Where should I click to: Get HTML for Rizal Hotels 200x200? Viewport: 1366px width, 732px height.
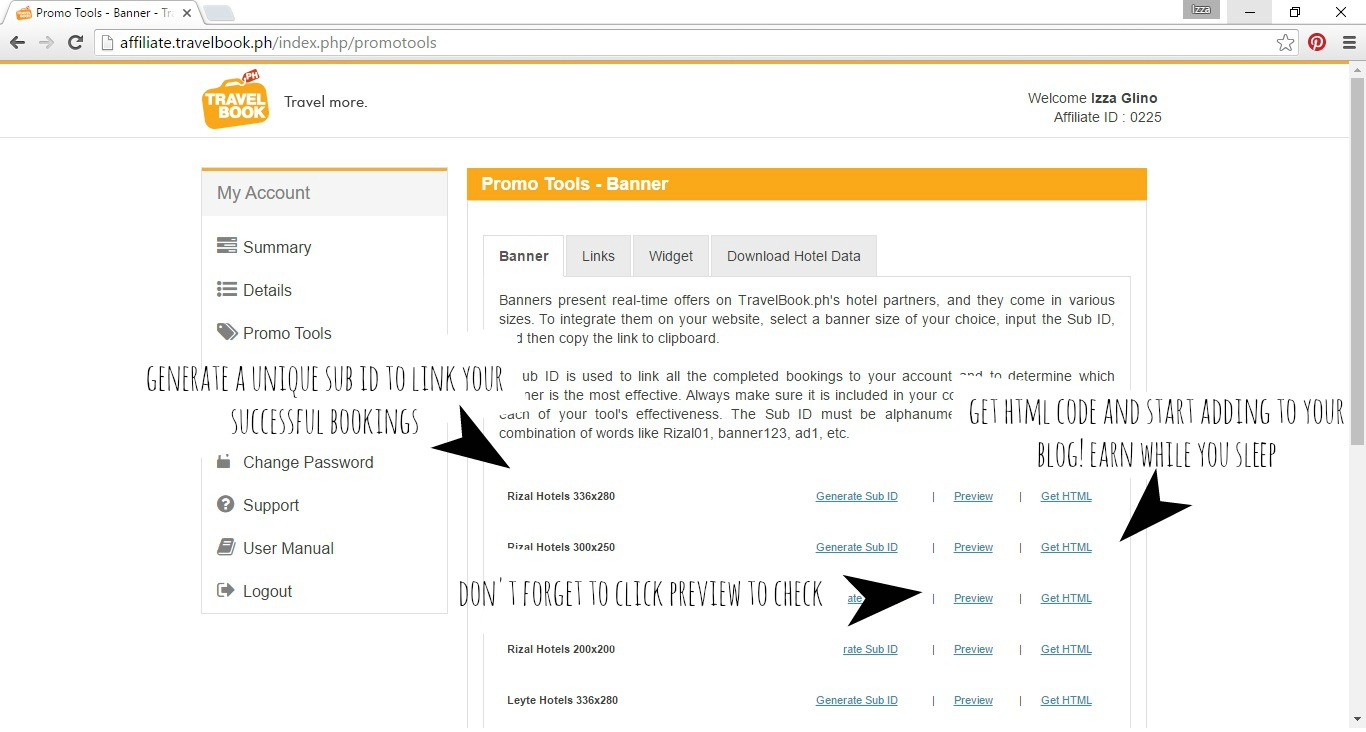click(x=1066, y=649)
